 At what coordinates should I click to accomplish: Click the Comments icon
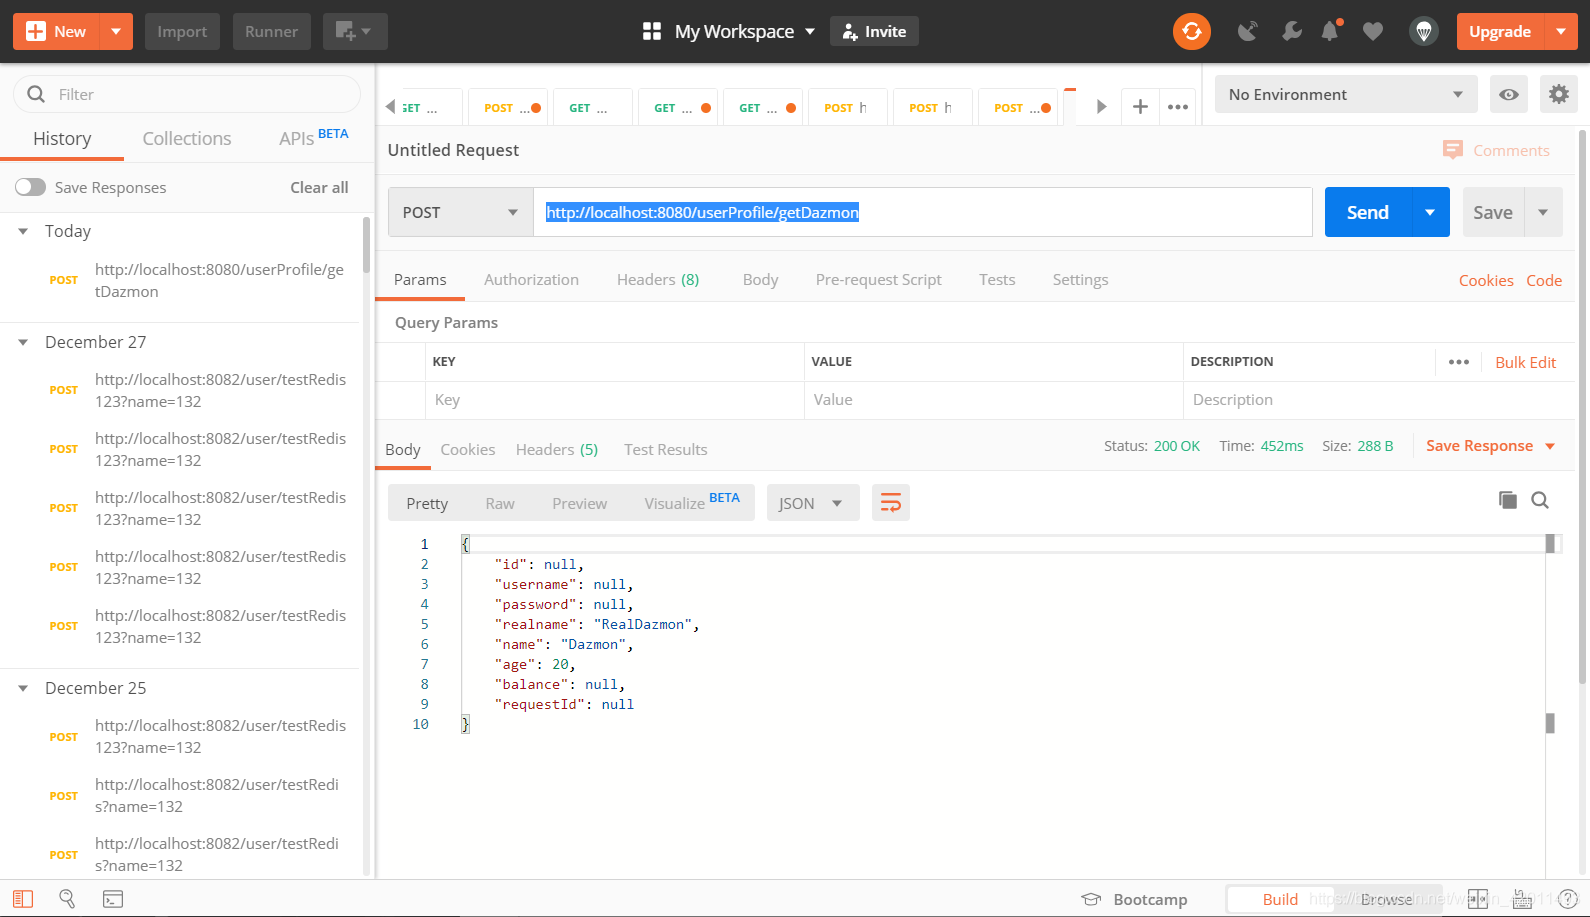pos(1453,150)
